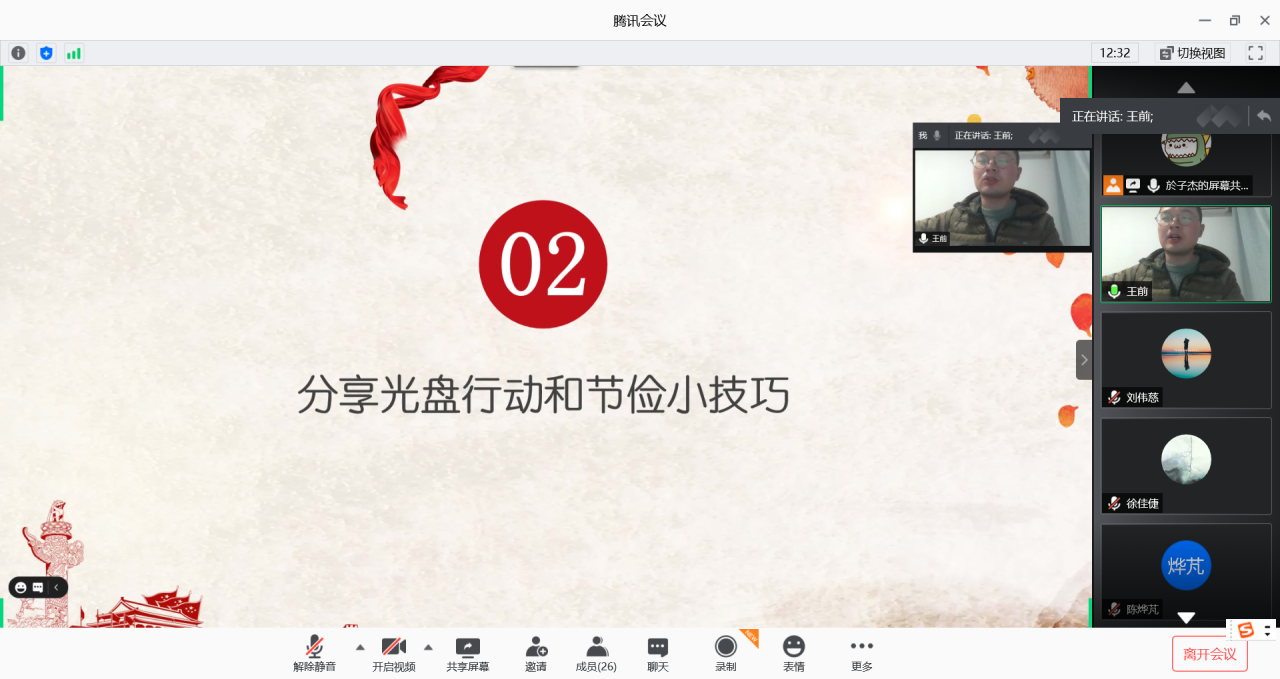The image size is (1280, 679).
Task: Open 共享屏幕 screen sharing
Action: (x=467, y=654)
